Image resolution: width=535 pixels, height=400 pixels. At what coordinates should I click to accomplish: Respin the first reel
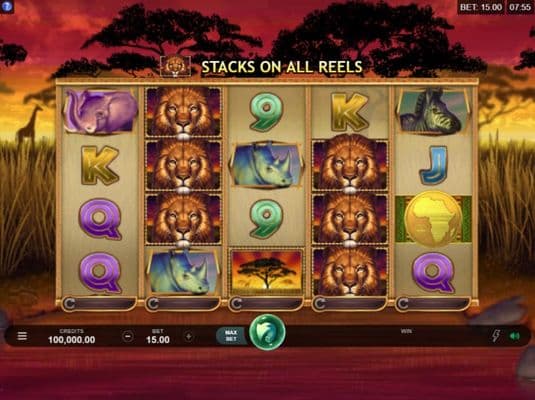99,304
